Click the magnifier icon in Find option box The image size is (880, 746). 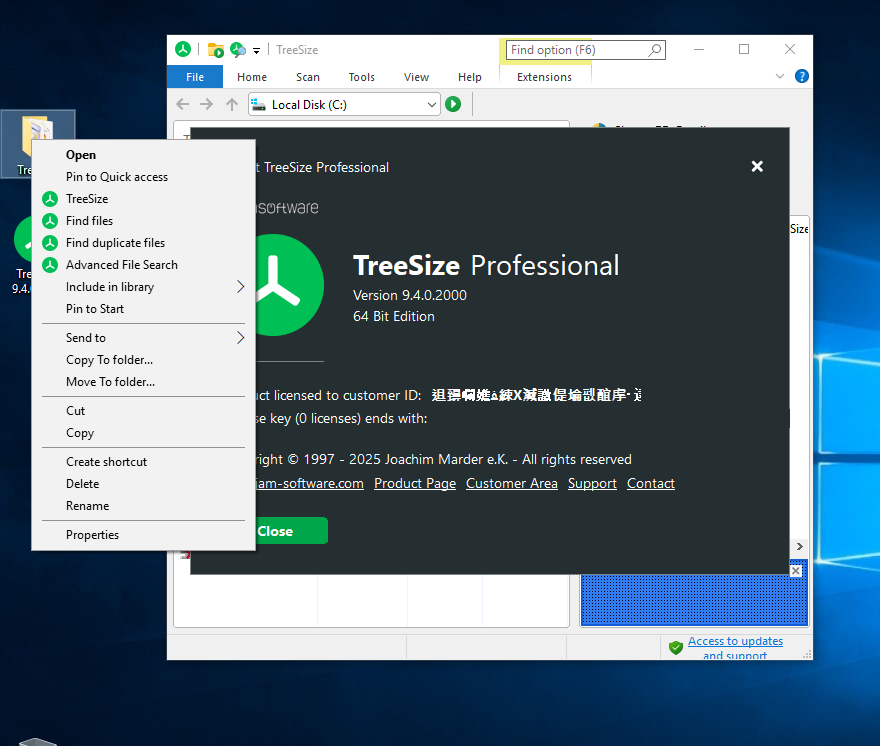coord(654,50)
